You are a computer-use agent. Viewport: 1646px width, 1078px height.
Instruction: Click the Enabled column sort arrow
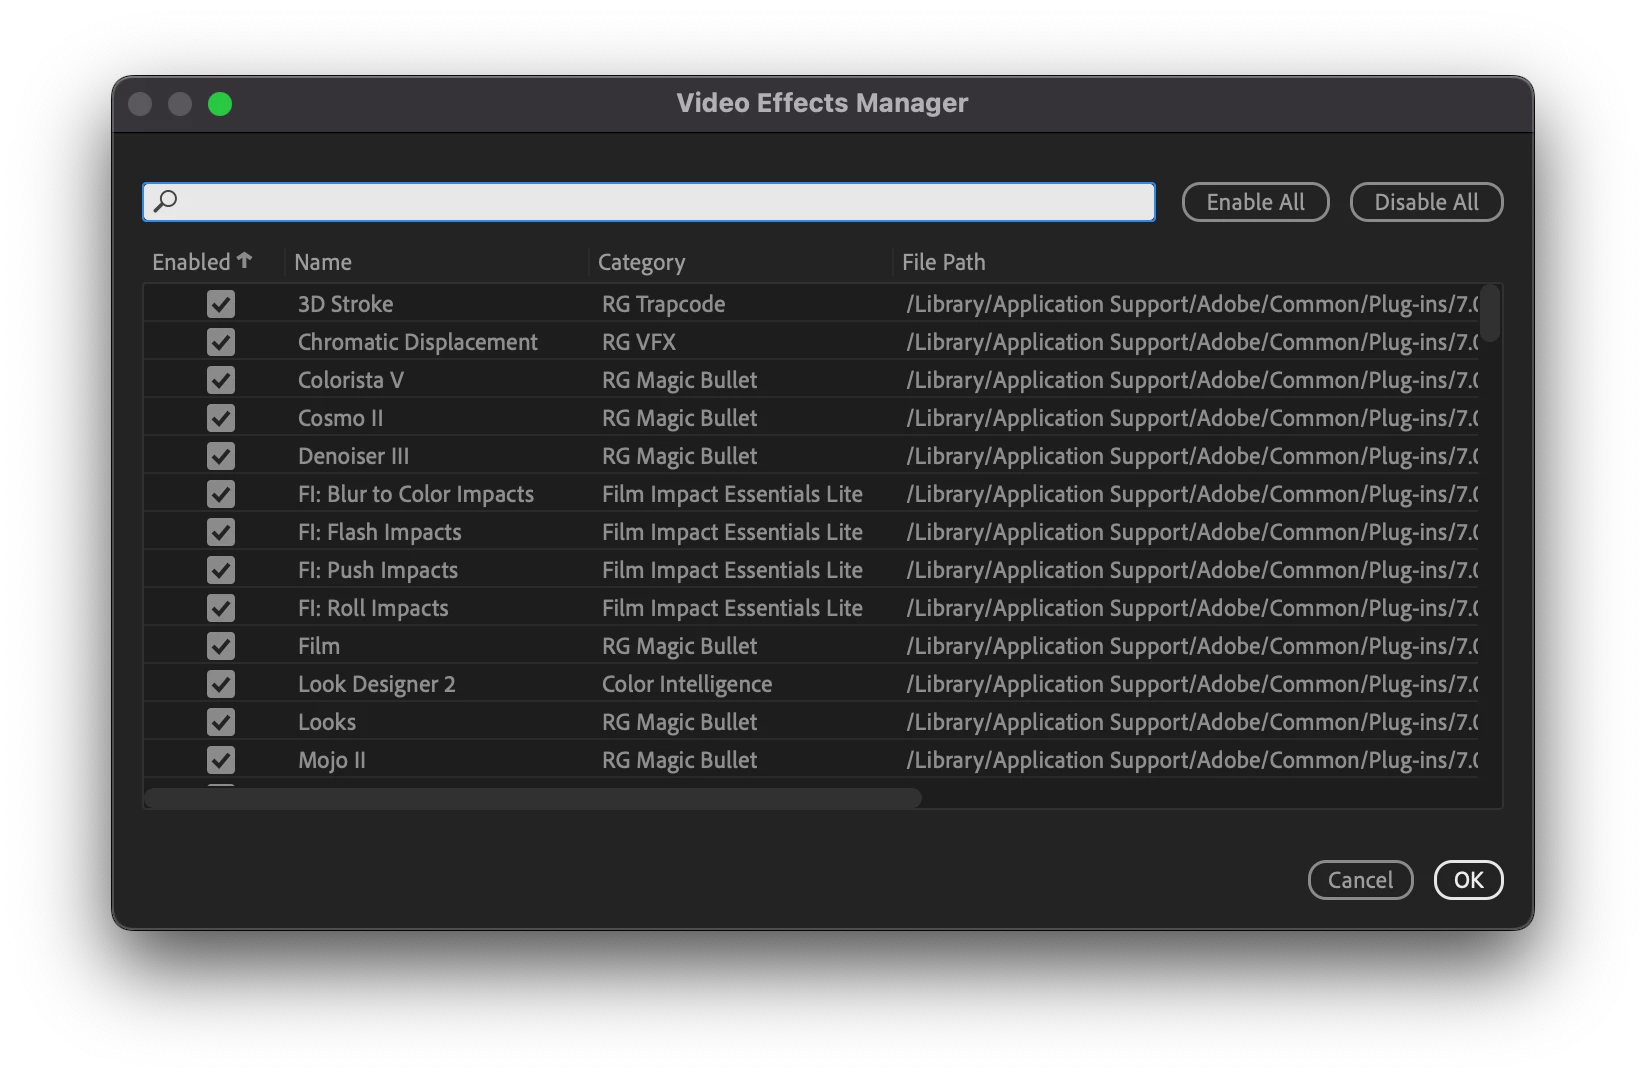tap(244, 260)
